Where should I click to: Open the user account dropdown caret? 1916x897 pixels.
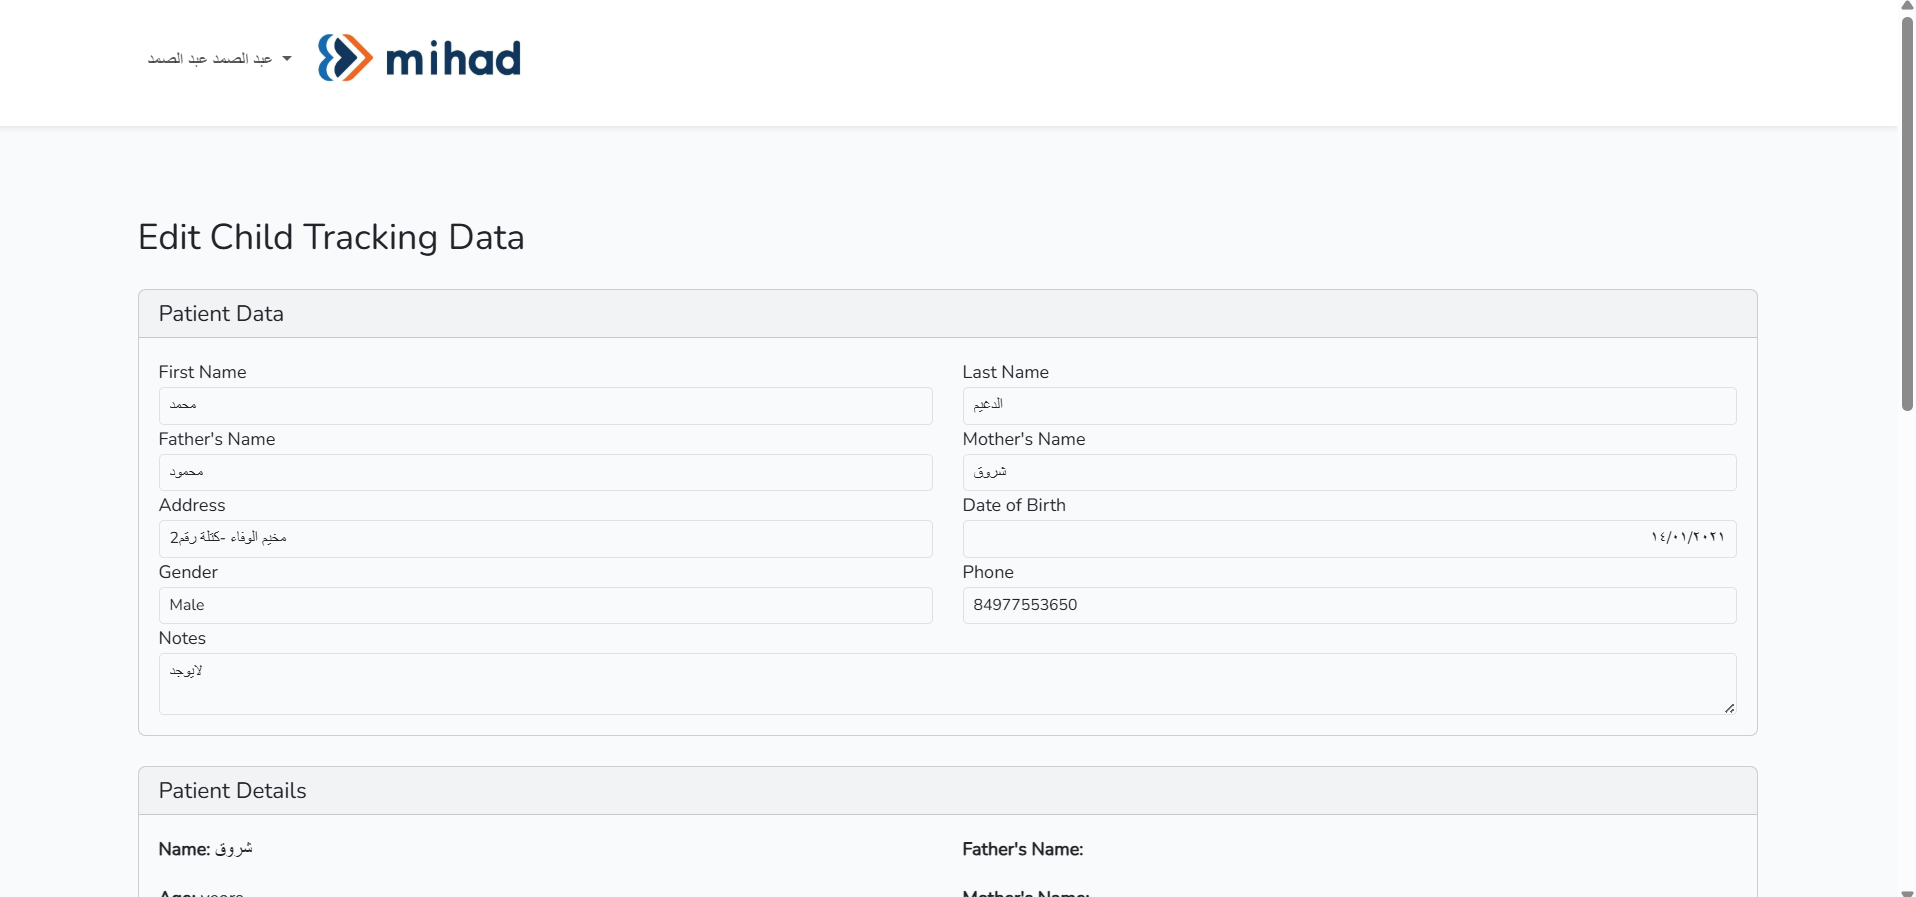point(287,59)
